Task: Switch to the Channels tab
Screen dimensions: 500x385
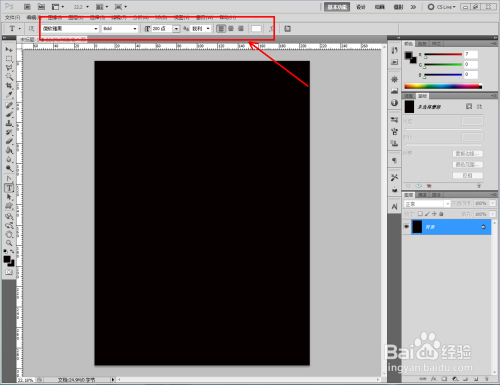Action: coord(422,195)
